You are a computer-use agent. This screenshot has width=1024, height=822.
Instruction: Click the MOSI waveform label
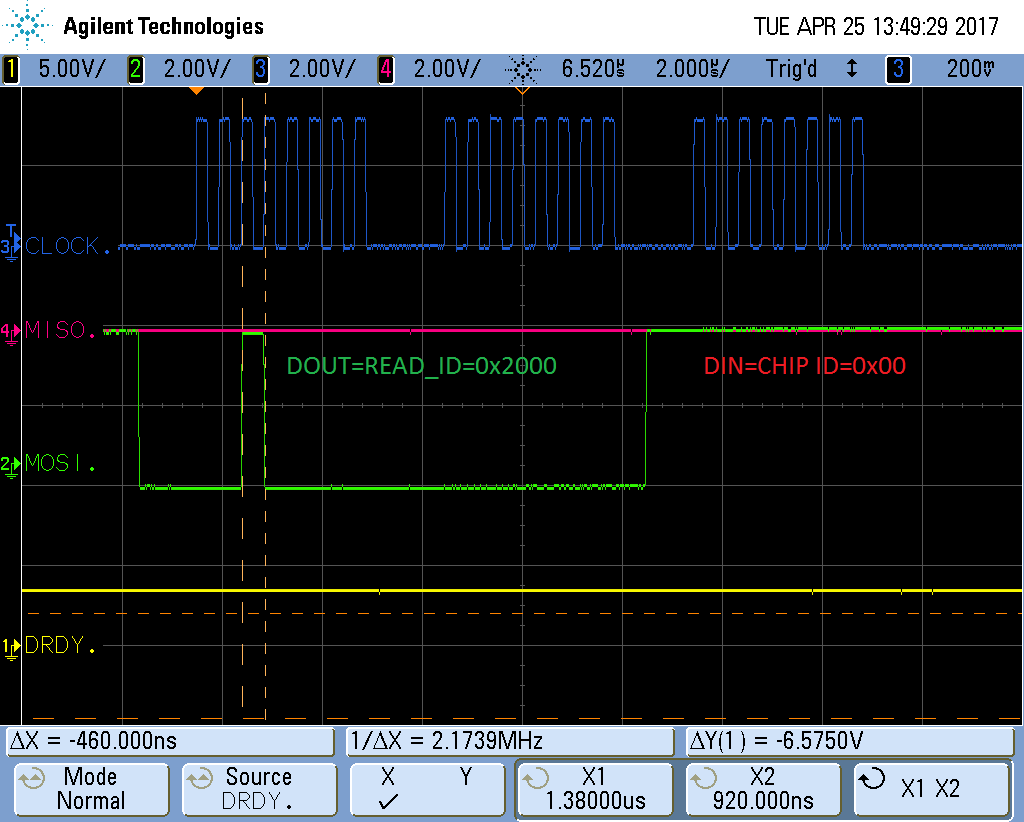tap(59, 463)
